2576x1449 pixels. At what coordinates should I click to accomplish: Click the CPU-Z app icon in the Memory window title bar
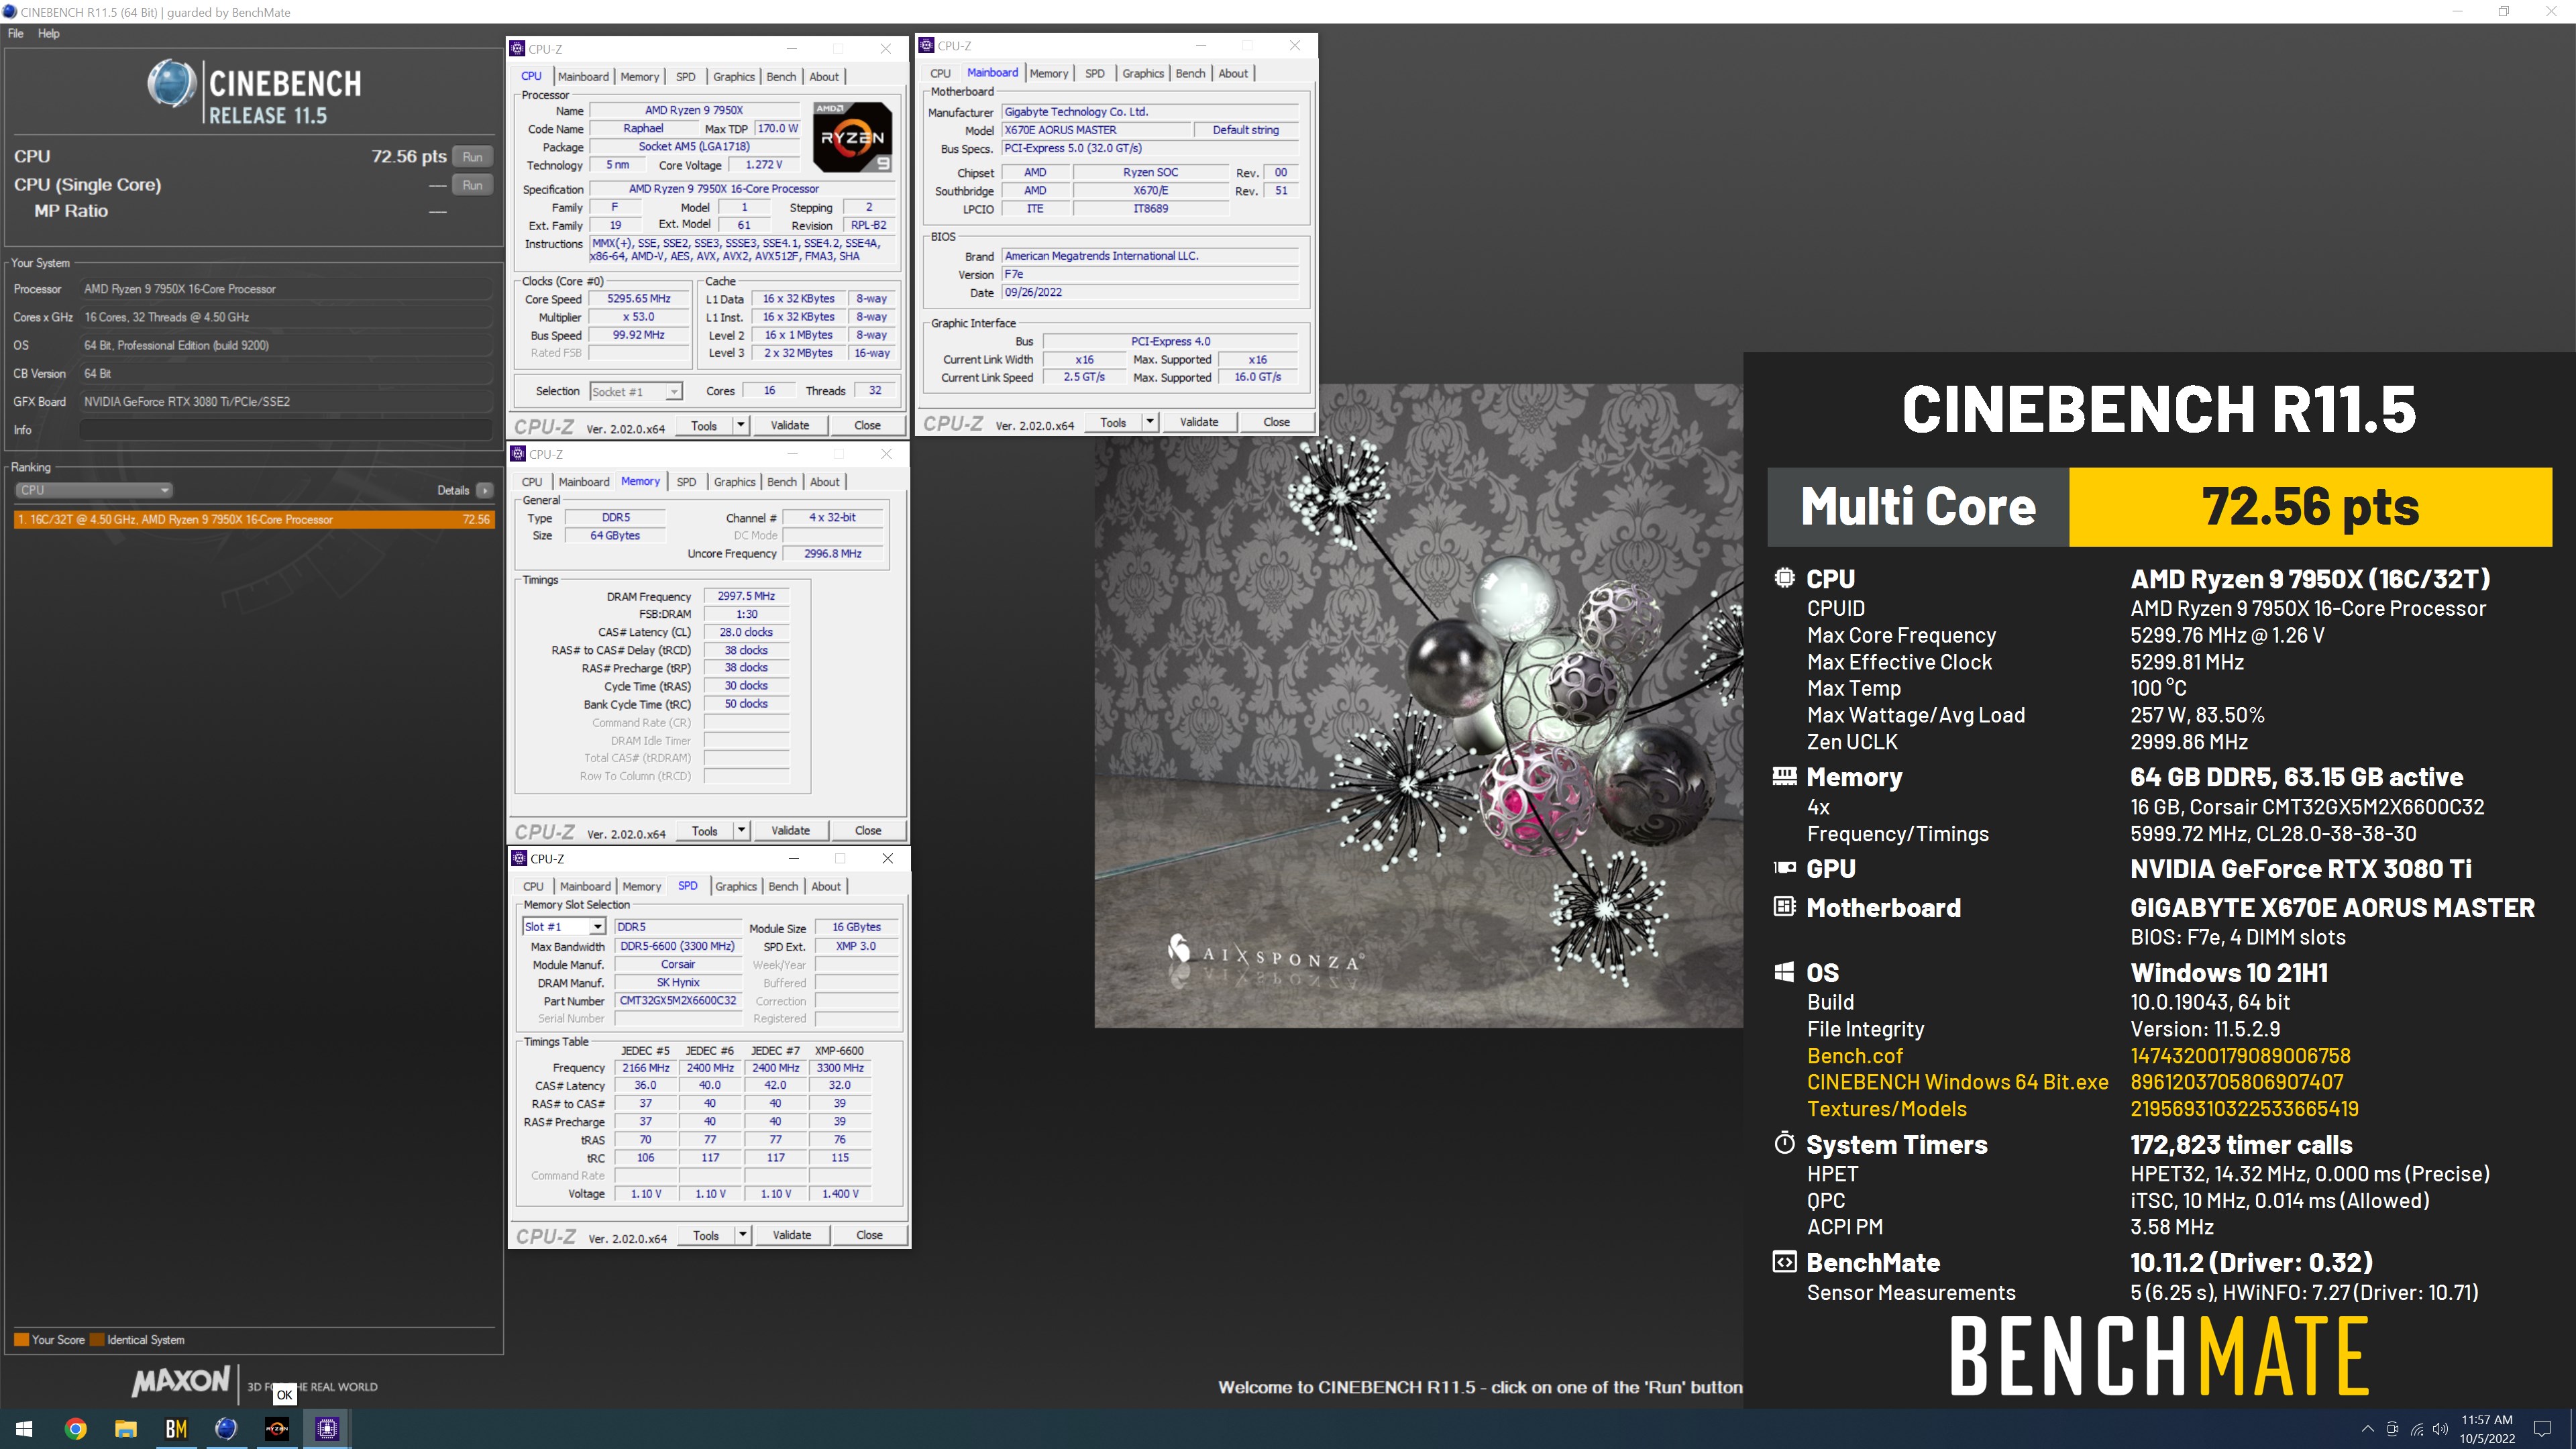click(x=518, y=454)
